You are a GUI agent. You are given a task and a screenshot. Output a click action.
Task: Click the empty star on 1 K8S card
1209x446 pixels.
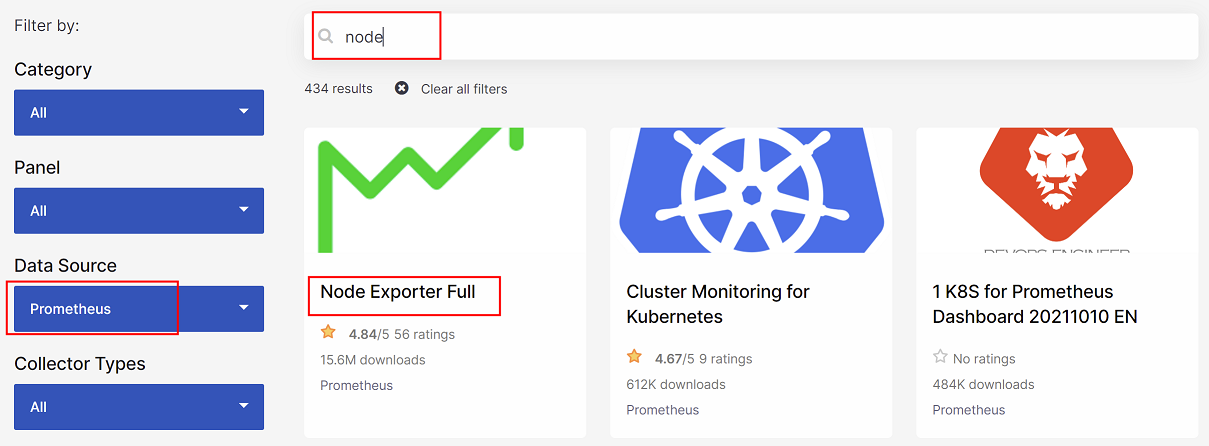click(x=940, y=357)
